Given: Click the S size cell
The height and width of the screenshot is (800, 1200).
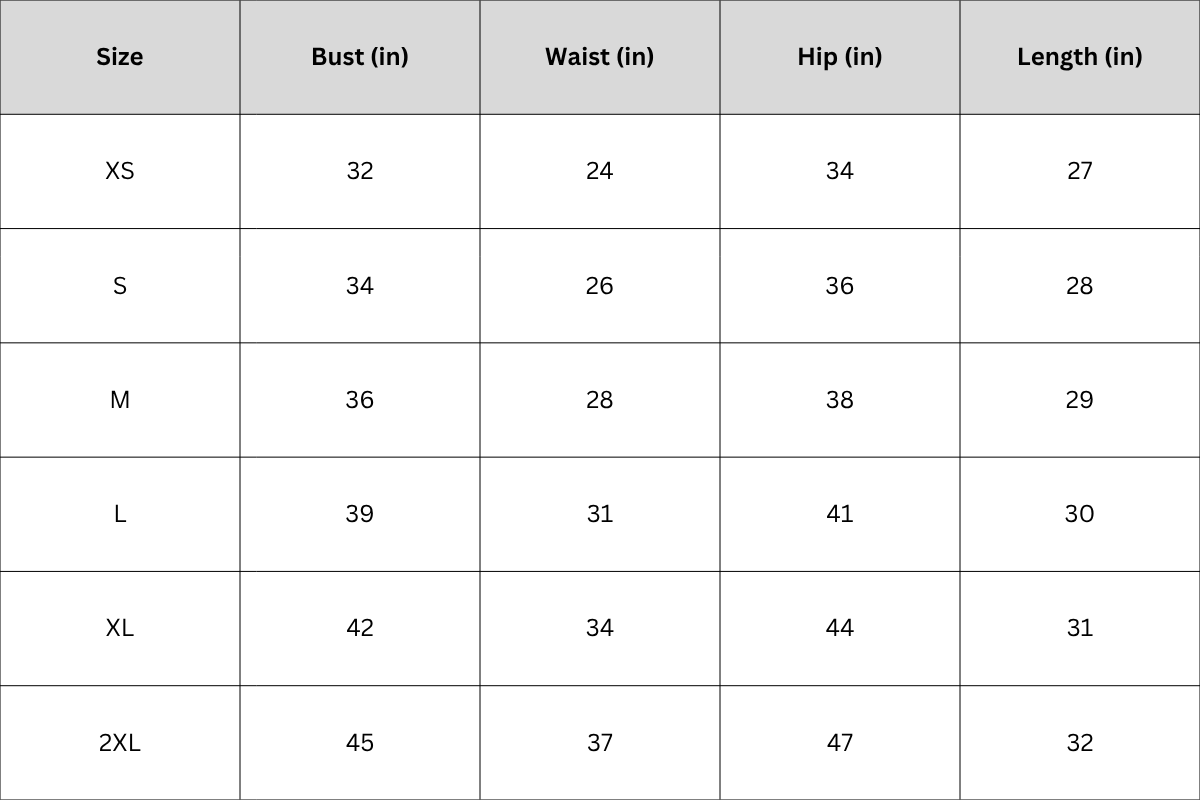Looking at the screenshot, I should 120,286.
